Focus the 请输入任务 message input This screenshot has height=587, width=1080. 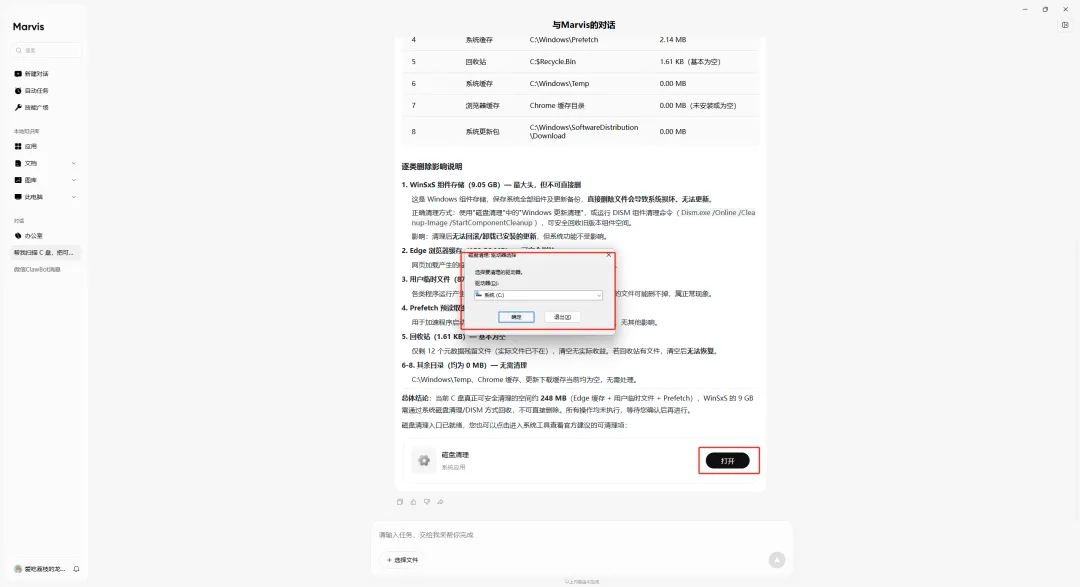582,535
